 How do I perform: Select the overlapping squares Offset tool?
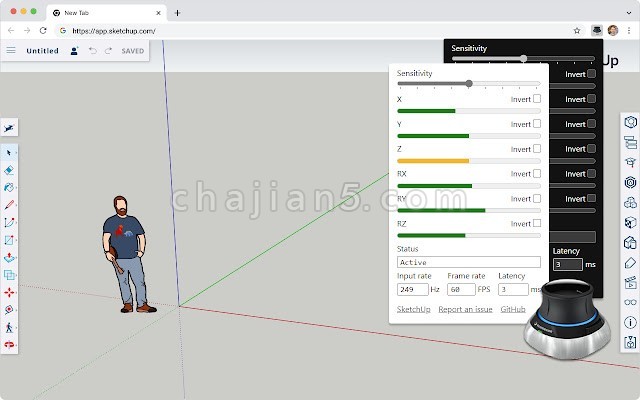tap(9, 275)
